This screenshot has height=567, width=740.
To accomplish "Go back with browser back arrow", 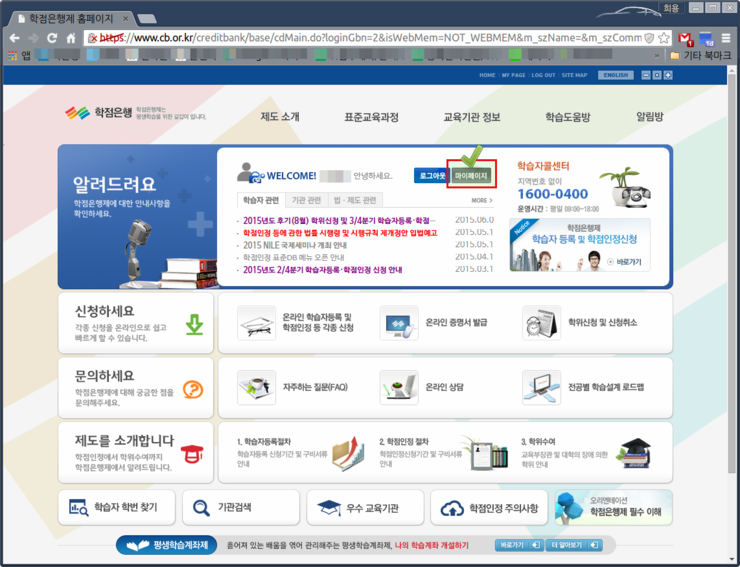I will 15,38.
